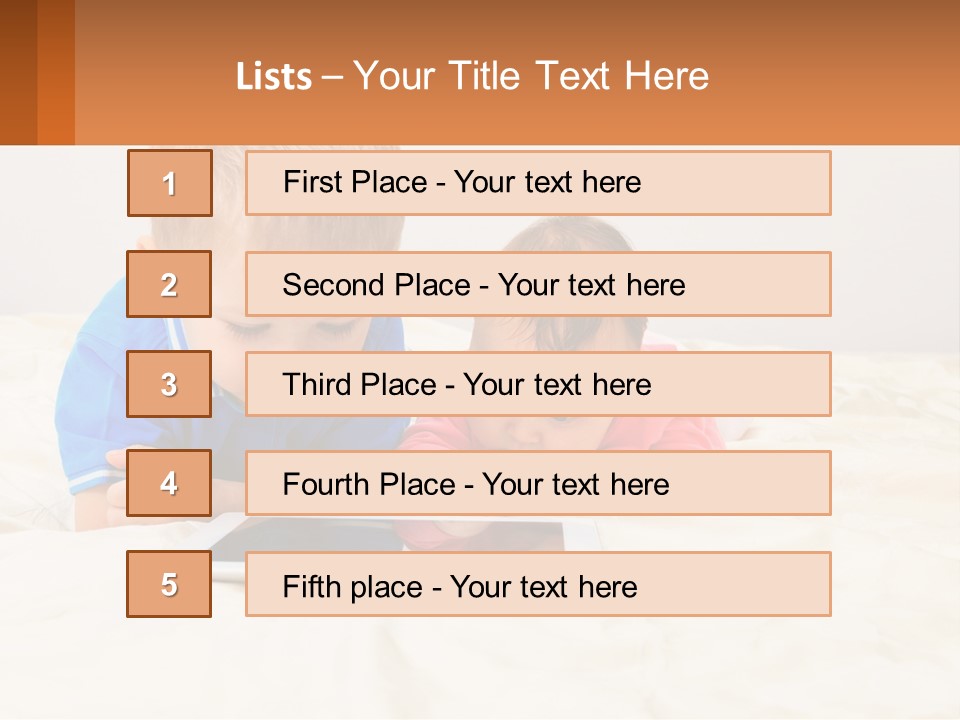Click the number 3 list marker
960x720 pixels.
[169, 384]
